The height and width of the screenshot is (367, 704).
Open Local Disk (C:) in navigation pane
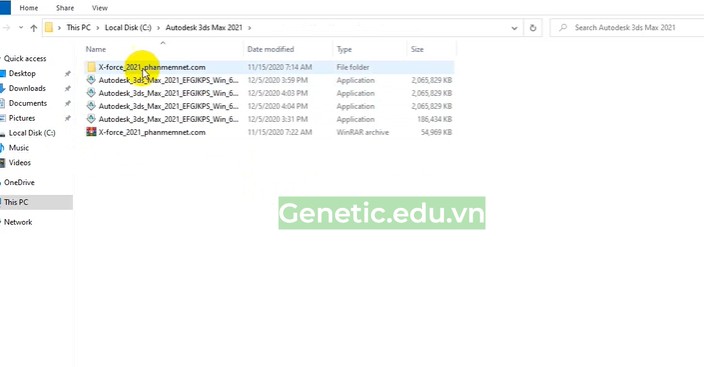32,133
